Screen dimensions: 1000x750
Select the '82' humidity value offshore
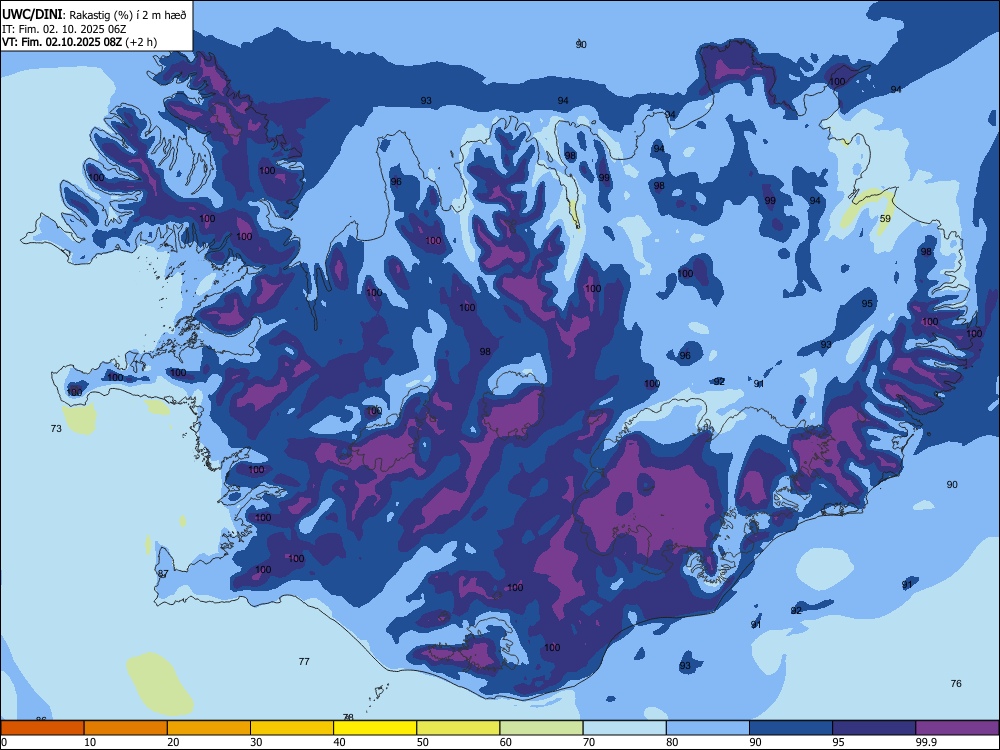[797, 610]
